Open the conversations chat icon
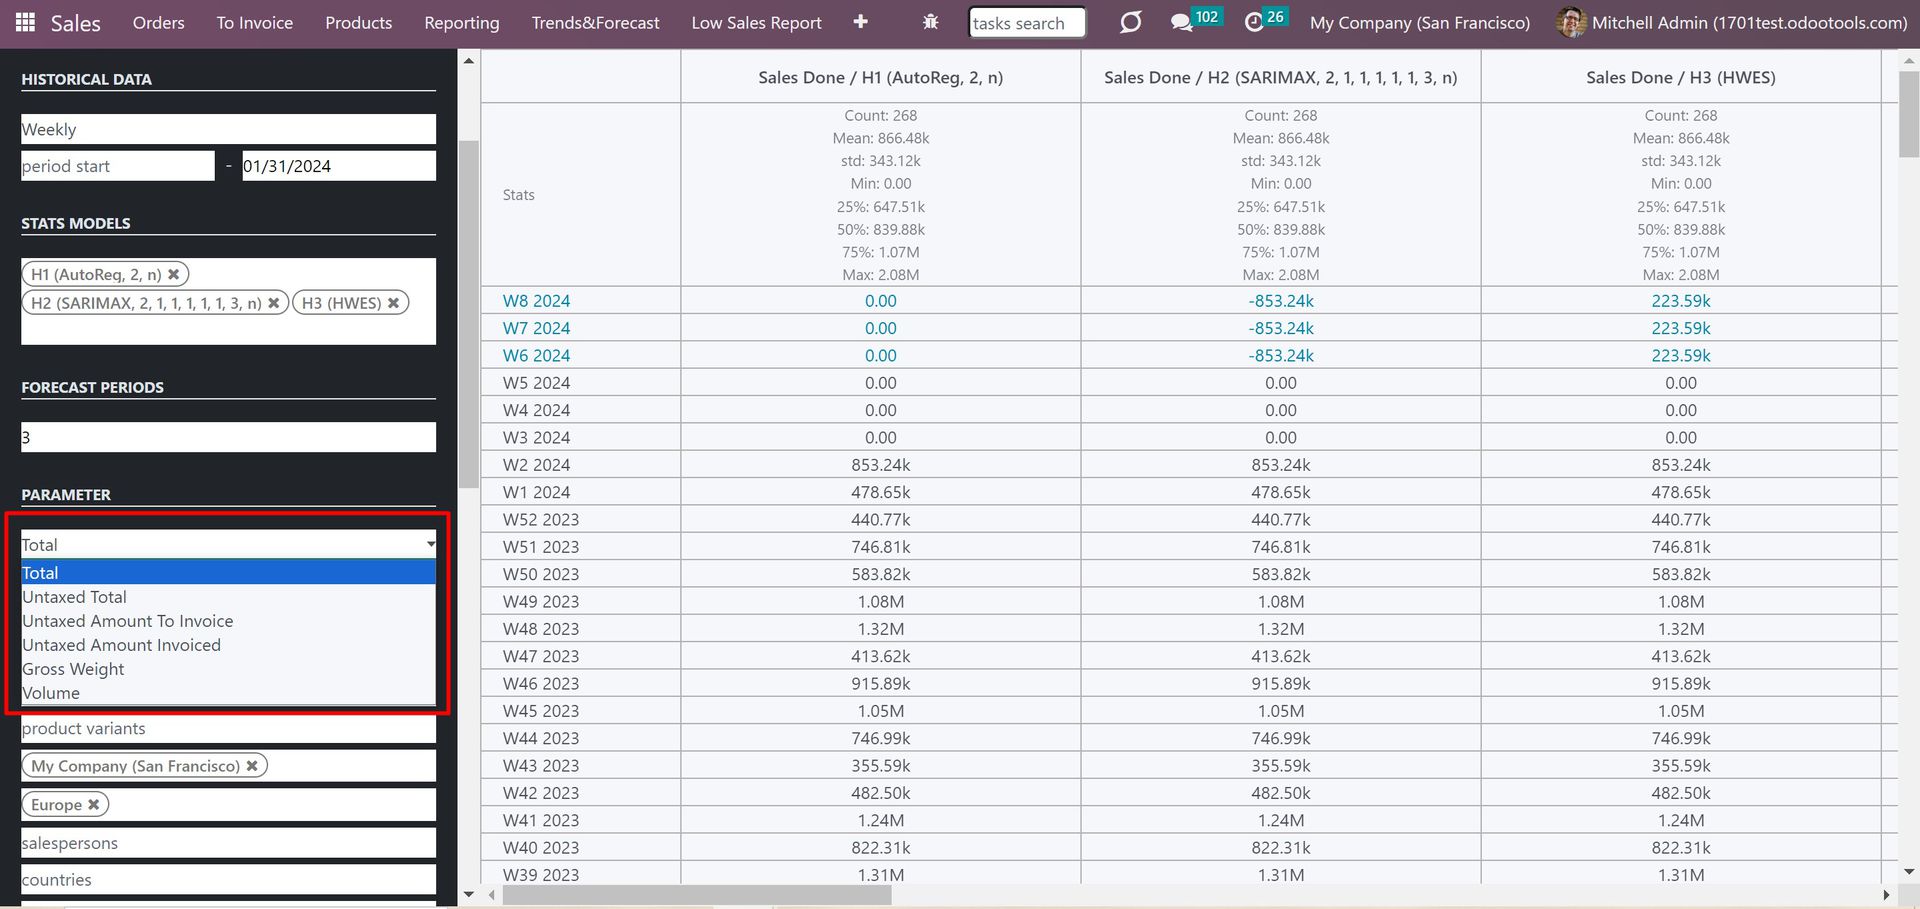This screenshot has height=909, width=1920. (1181, 22)
